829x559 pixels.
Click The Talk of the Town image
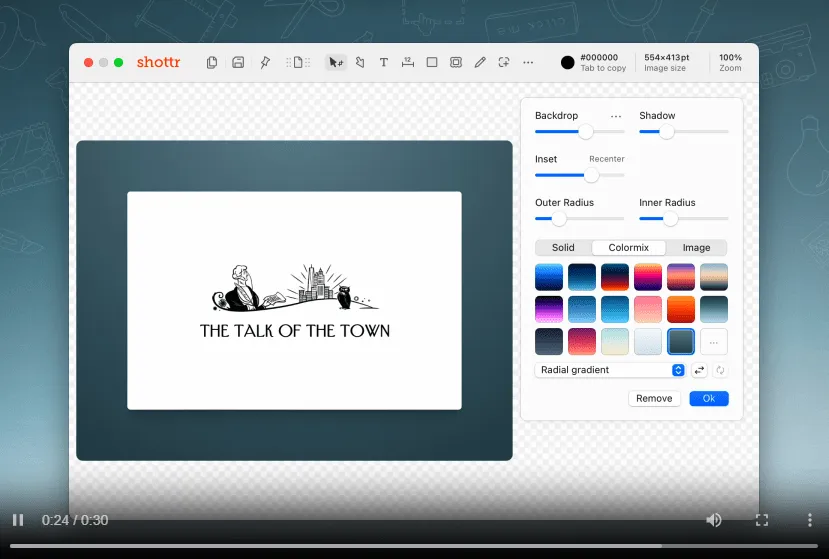point(294,300)
